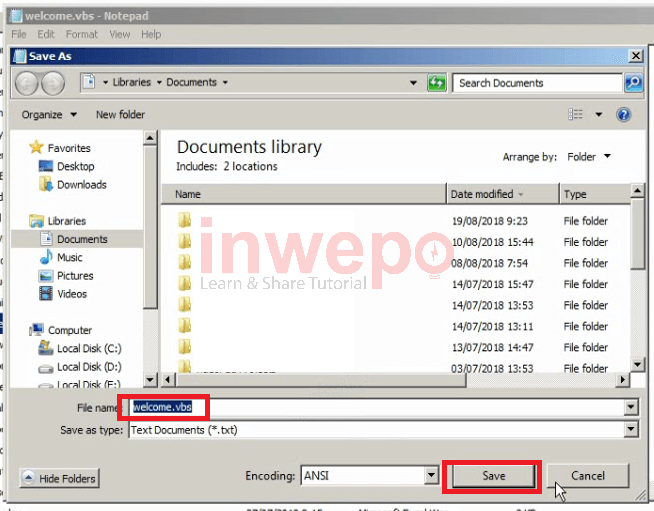Click the file list vertical scrollbar thumb
This screenshot has width=654, height=511.
point(637,235)
